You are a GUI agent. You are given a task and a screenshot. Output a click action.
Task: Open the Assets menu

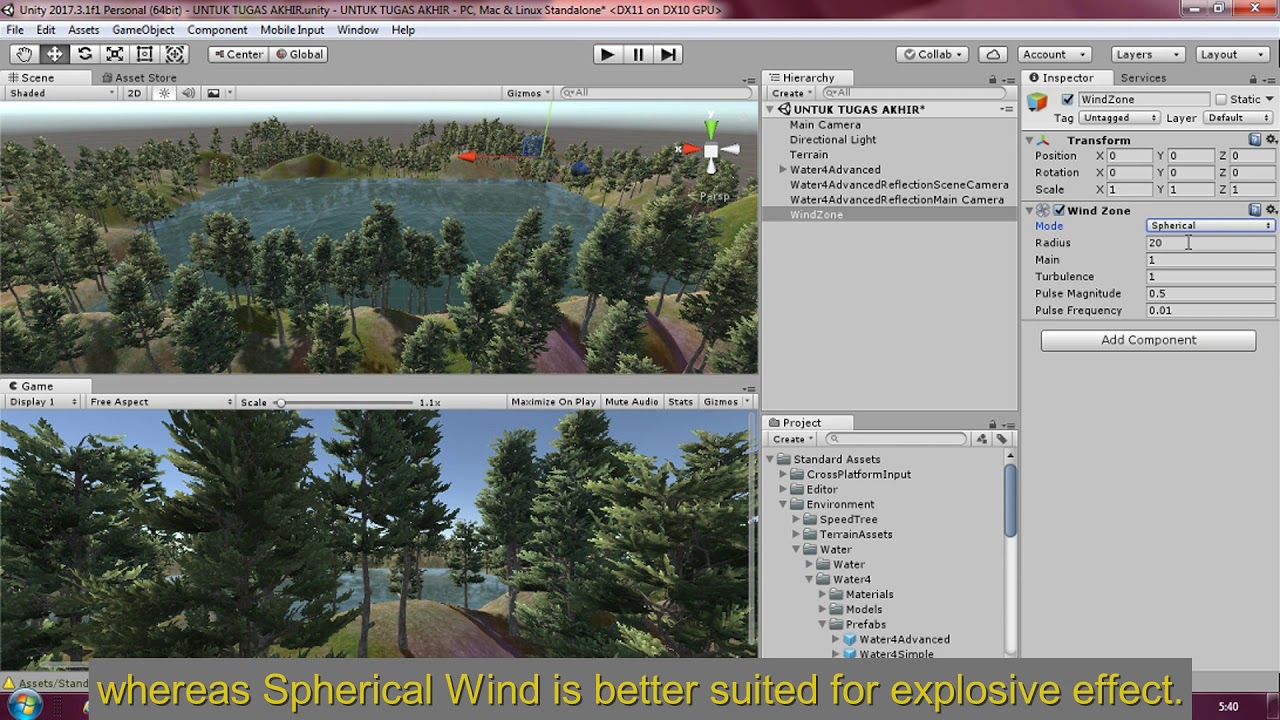83,30
